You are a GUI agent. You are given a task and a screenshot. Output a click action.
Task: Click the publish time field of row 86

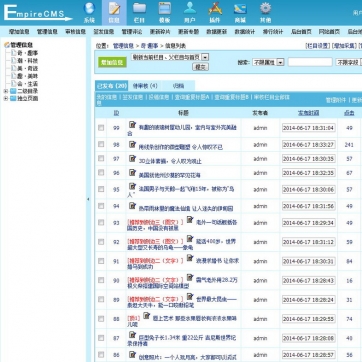(x=309, y=355)
